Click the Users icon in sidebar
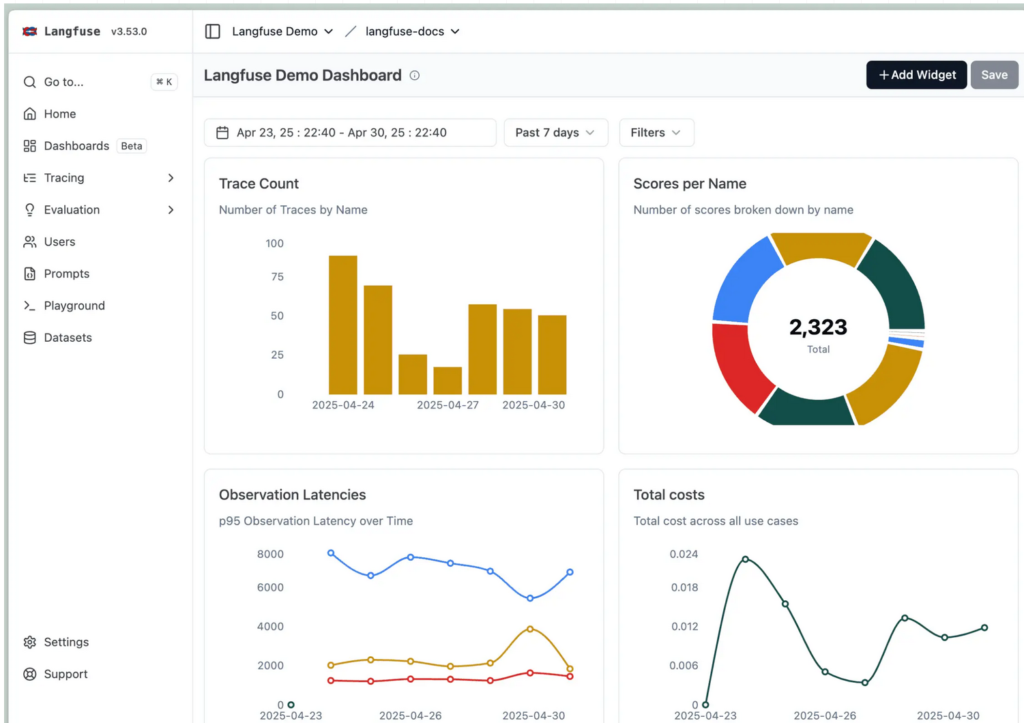Screen dimensions: 1024x723 coord(30,242)
